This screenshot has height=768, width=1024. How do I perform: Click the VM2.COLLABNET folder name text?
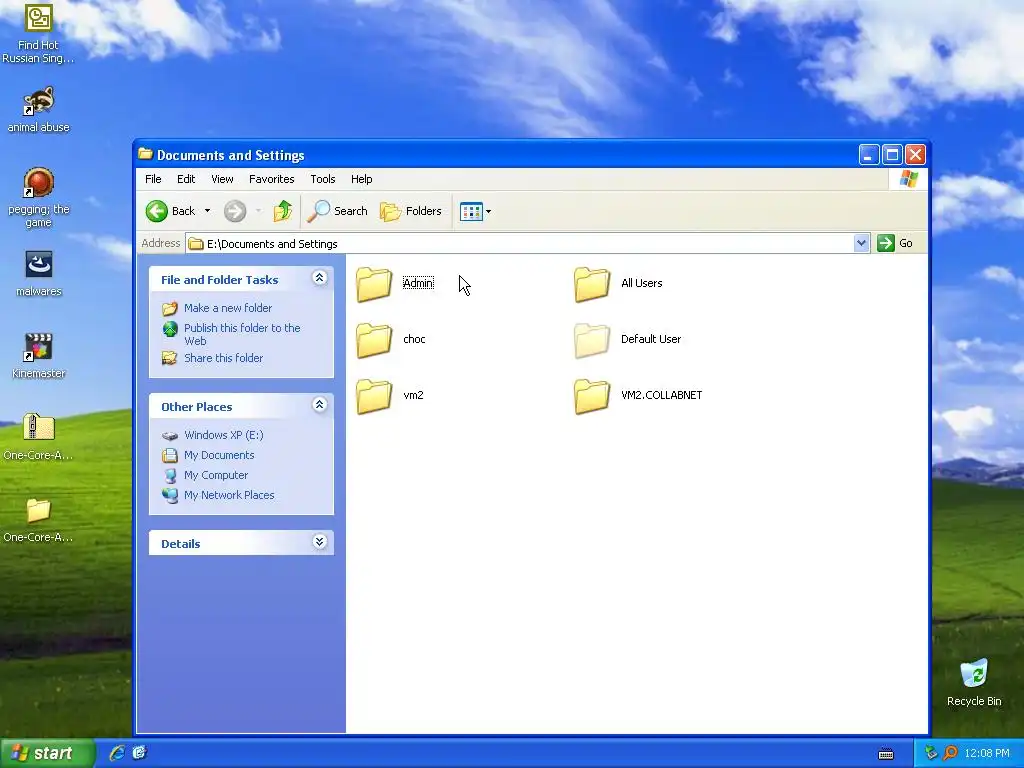click(x=662, y=395)
